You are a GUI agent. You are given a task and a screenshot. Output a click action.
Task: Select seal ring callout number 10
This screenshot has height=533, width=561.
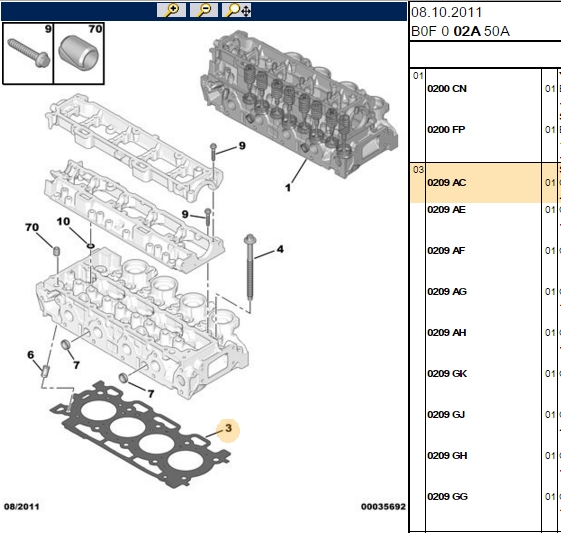[63, 221]
